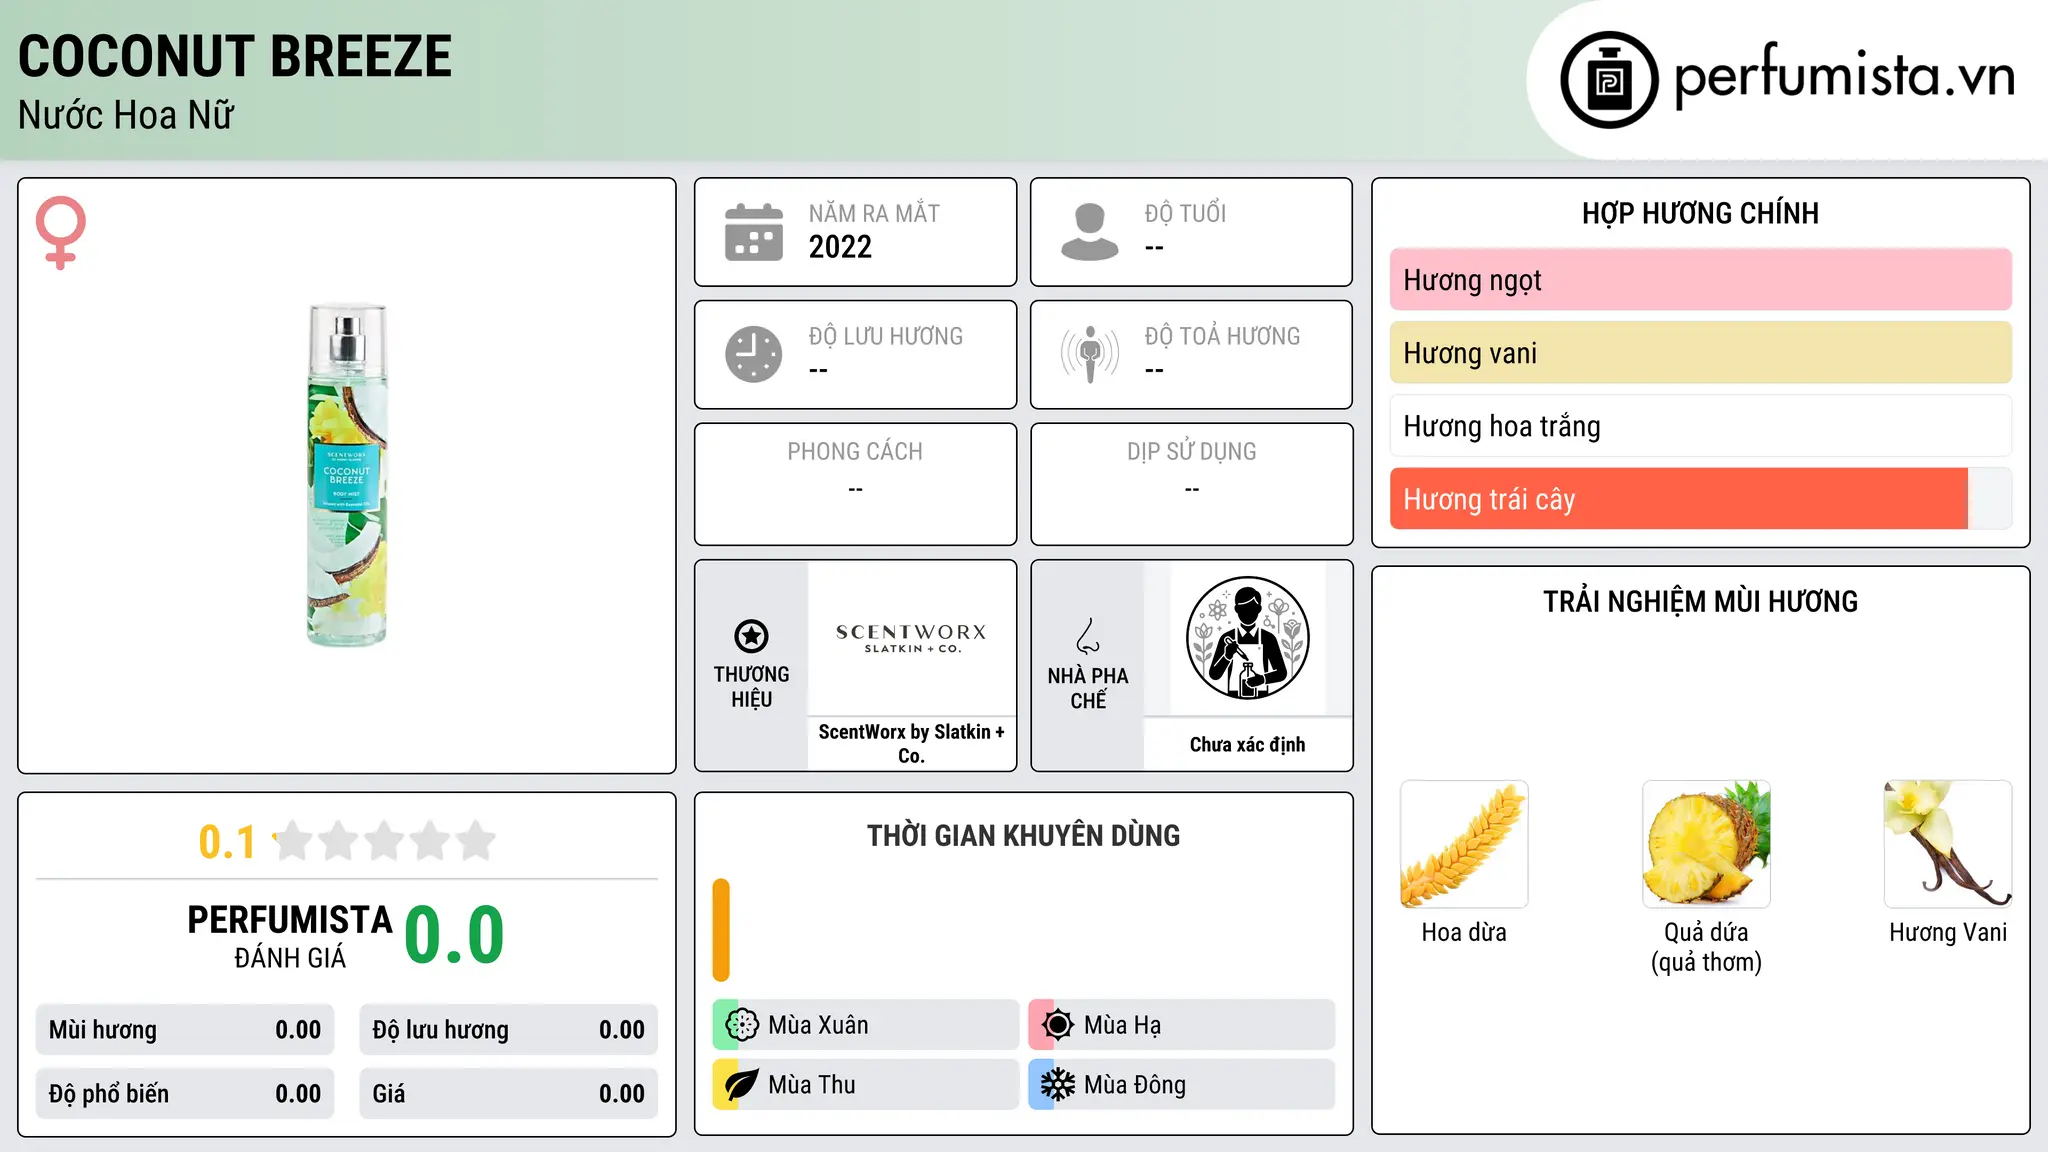Click the Chưa xác định perfumer label
This screenshot has width=2048, height=1152.
1247,744
